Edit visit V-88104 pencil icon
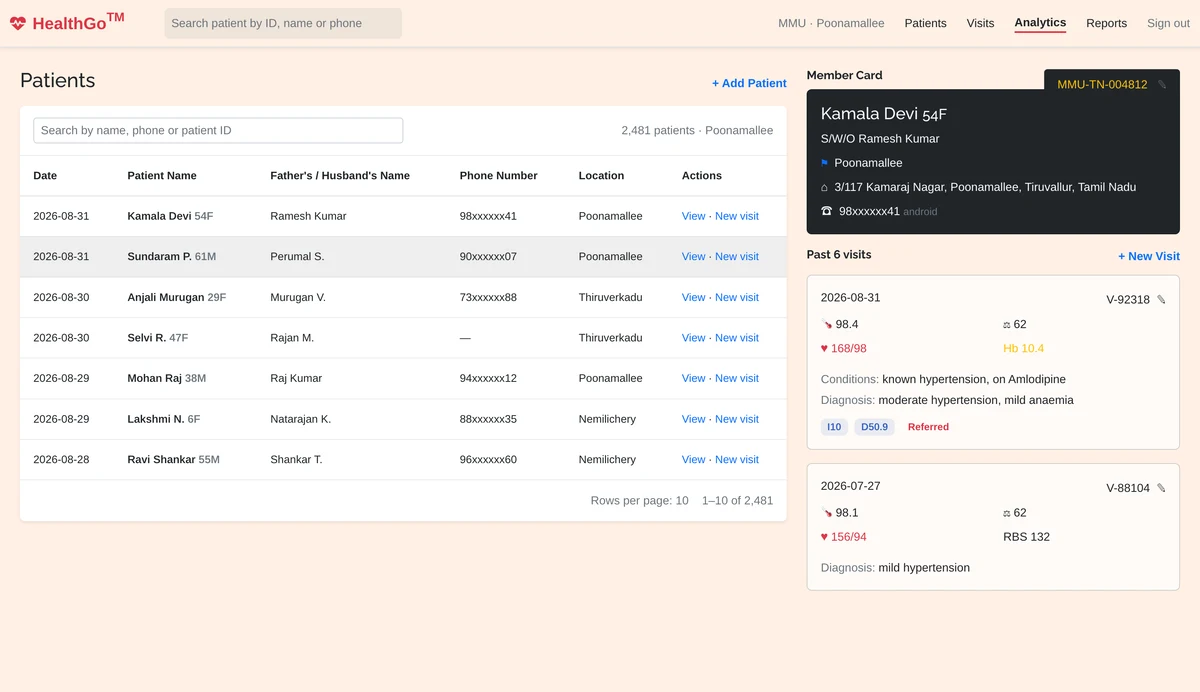Screen dimensions: 1200x692 (1161, 489)
